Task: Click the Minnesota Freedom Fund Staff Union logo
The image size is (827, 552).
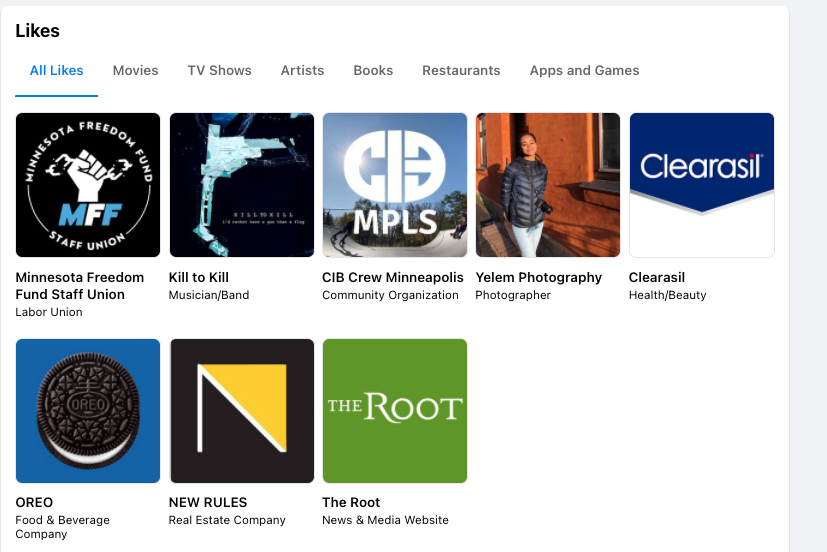Action: 88,185
